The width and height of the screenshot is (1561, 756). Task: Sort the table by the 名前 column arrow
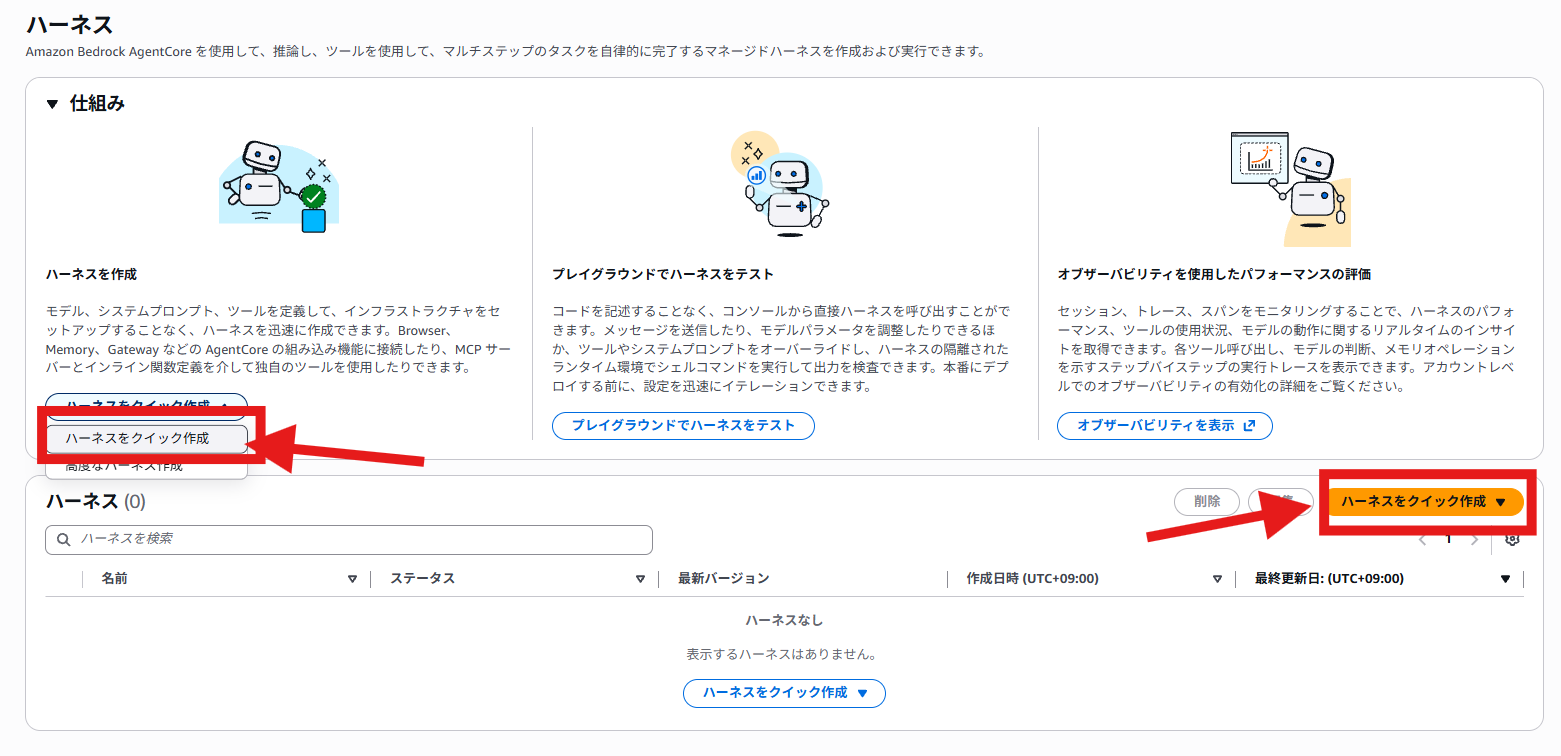[352, 579]
